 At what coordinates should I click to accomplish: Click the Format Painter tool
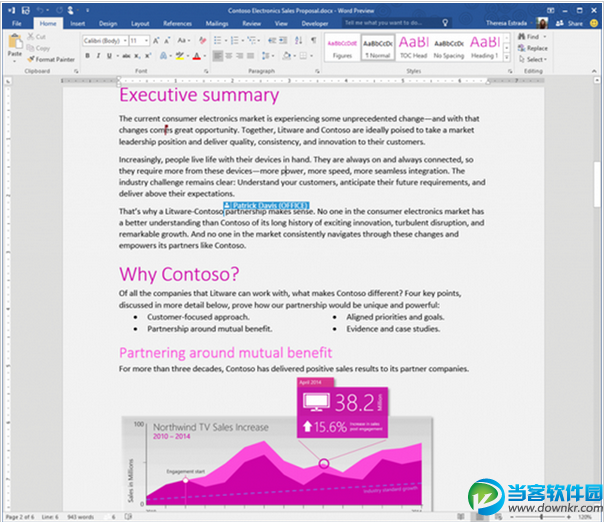pos(52,59)
